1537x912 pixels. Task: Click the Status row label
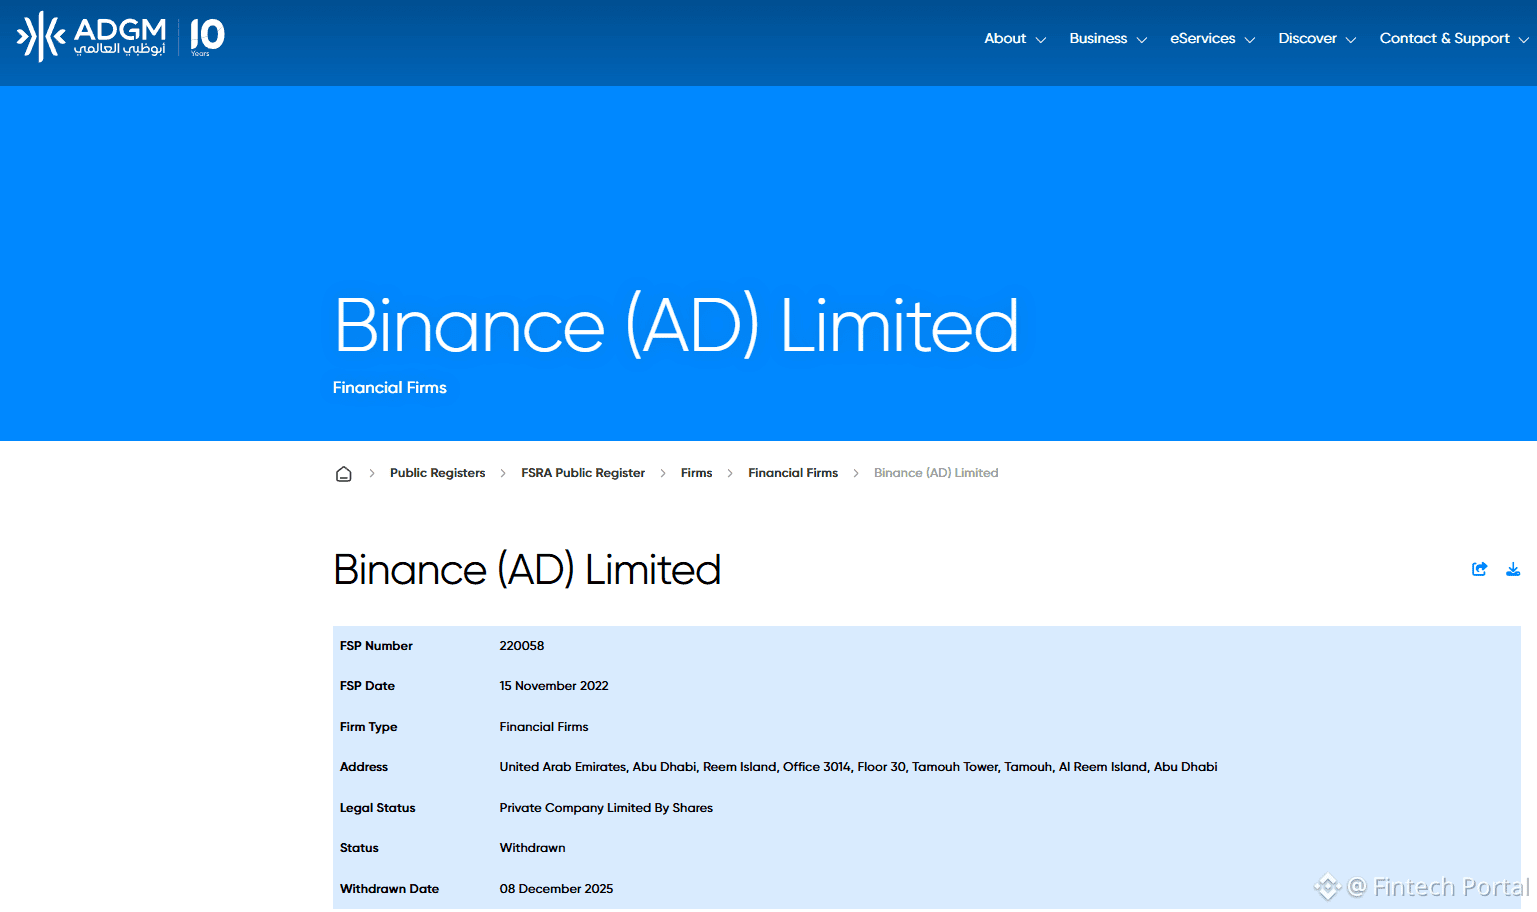(x=359, y=848)
